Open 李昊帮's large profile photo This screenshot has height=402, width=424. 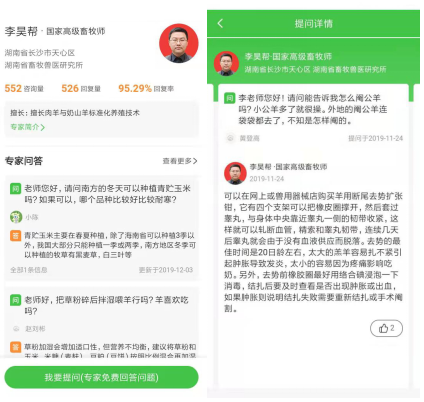coord(179,43)
